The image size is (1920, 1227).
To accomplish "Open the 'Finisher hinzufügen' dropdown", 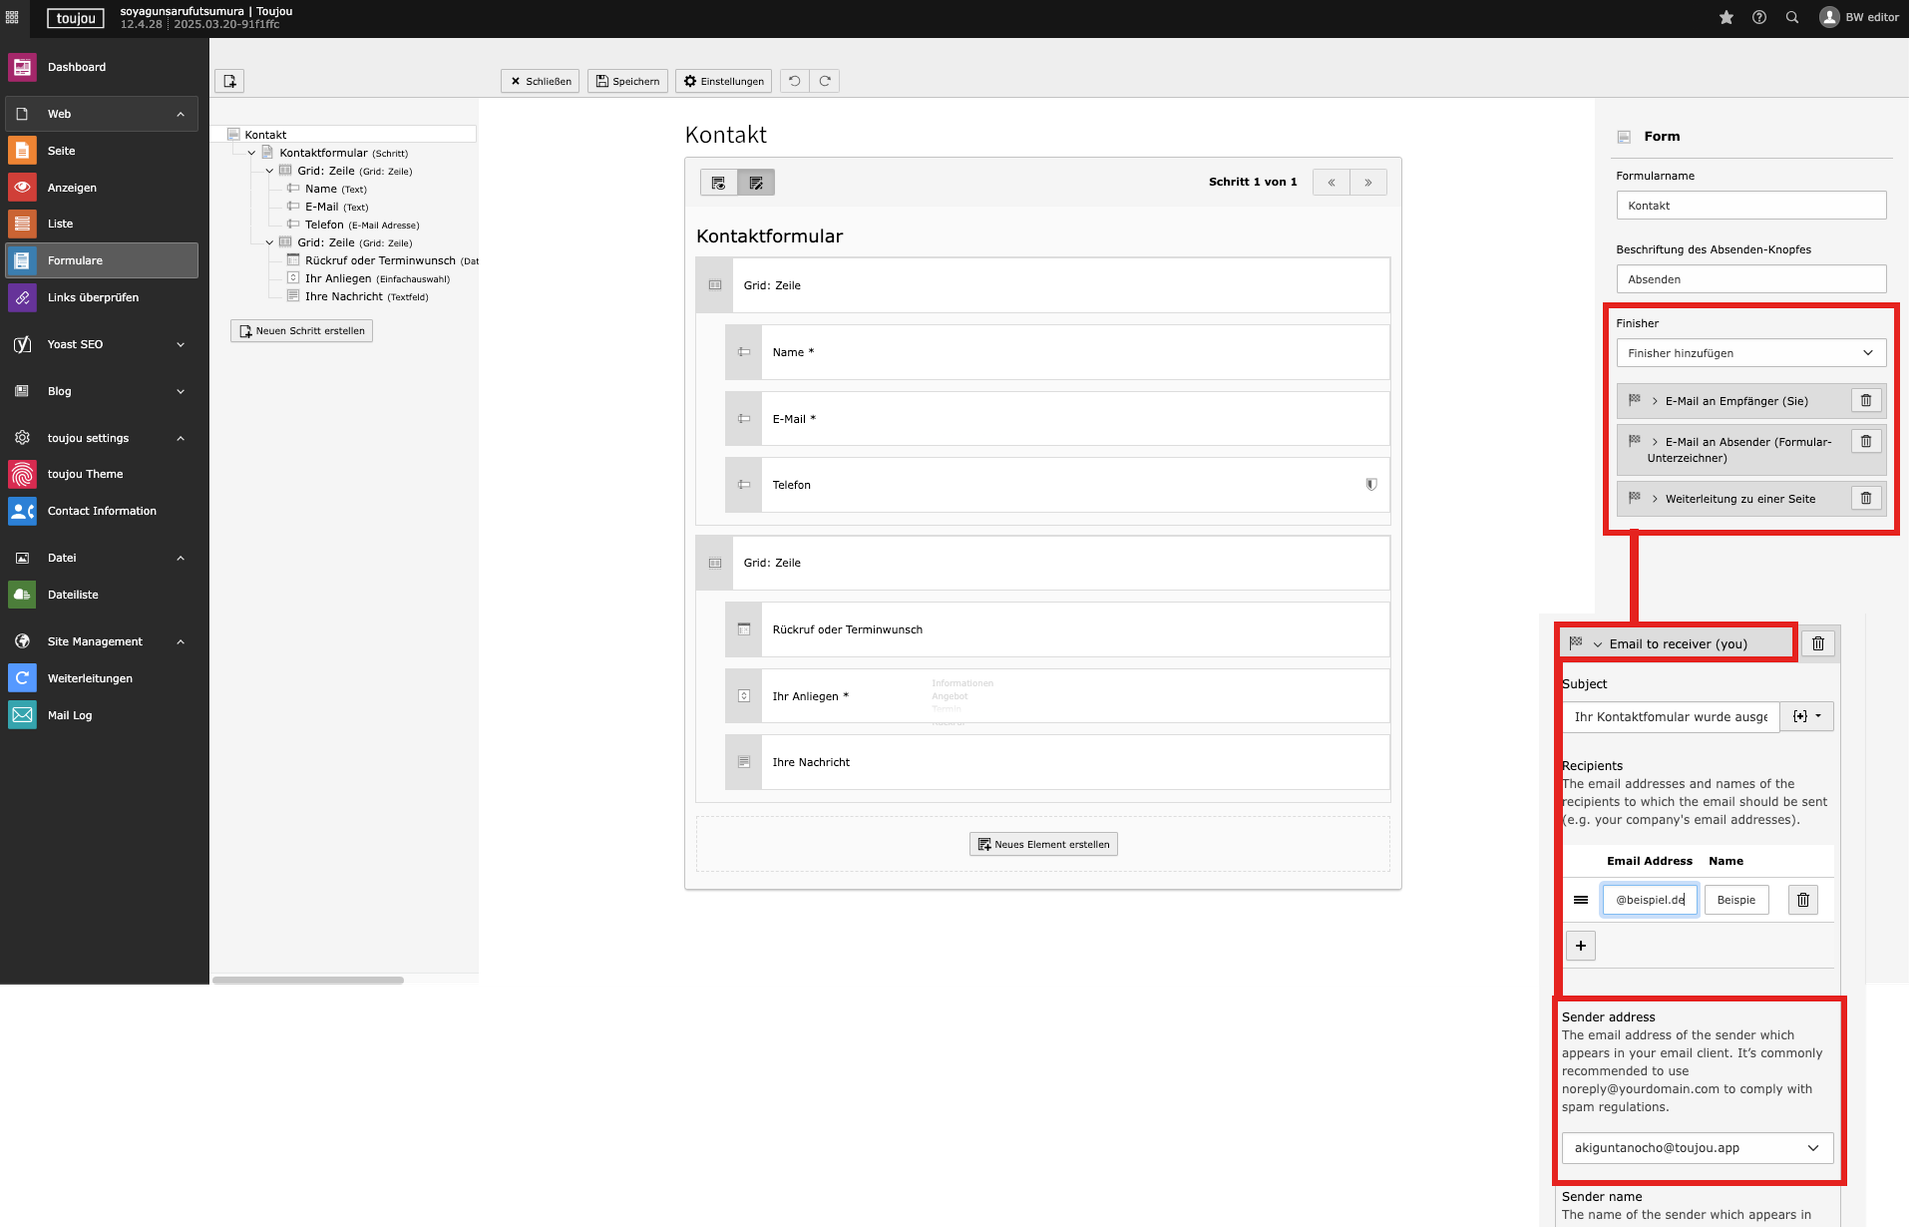I will (1750, 353).
